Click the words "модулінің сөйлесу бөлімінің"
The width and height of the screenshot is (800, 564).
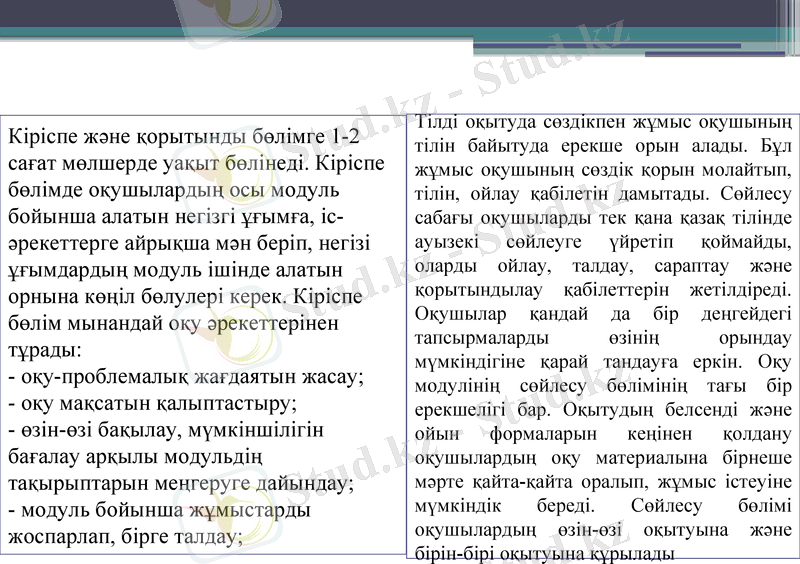click(551, 386)
